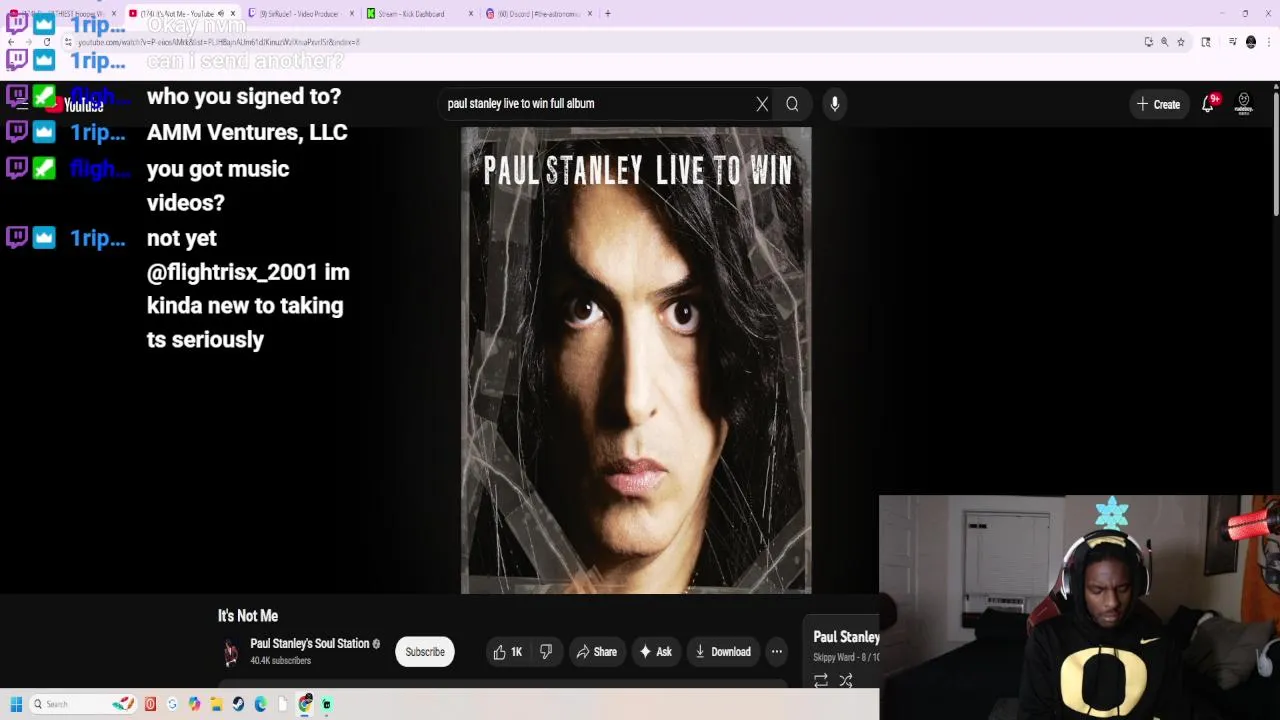This screenshot has height=720, width=1280.
Task: Close the SirRude1 Video Producer tab
Action: (352, 14)
